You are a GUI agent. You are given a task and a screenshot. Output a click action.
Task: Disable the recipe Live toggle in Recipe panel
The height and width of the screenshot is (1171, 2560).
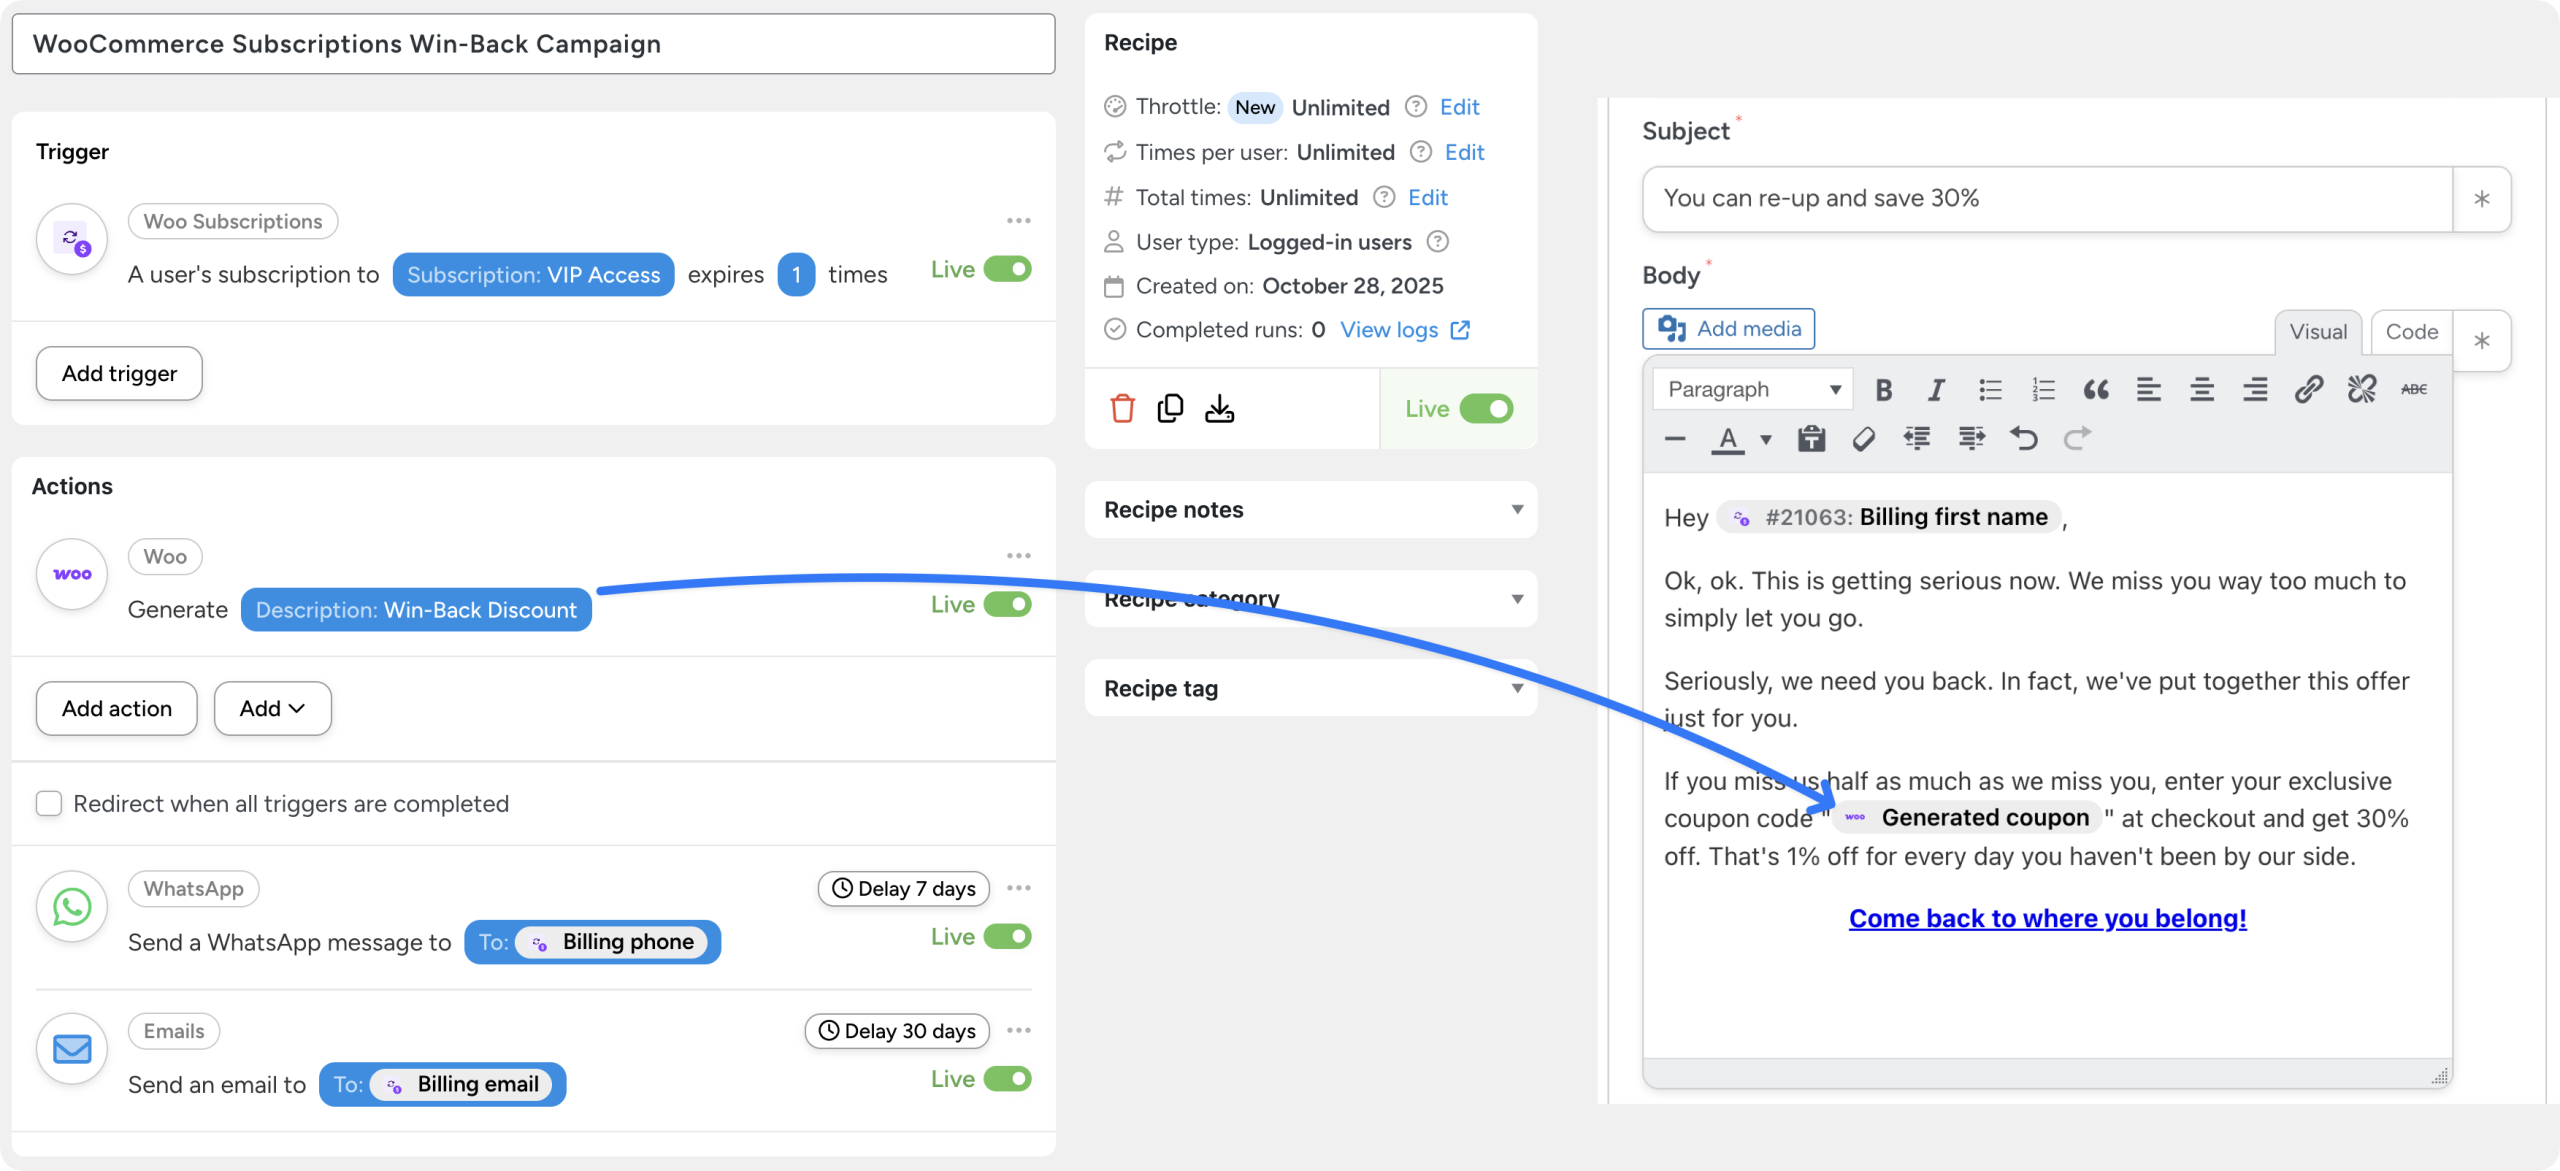click(1486, 409)
